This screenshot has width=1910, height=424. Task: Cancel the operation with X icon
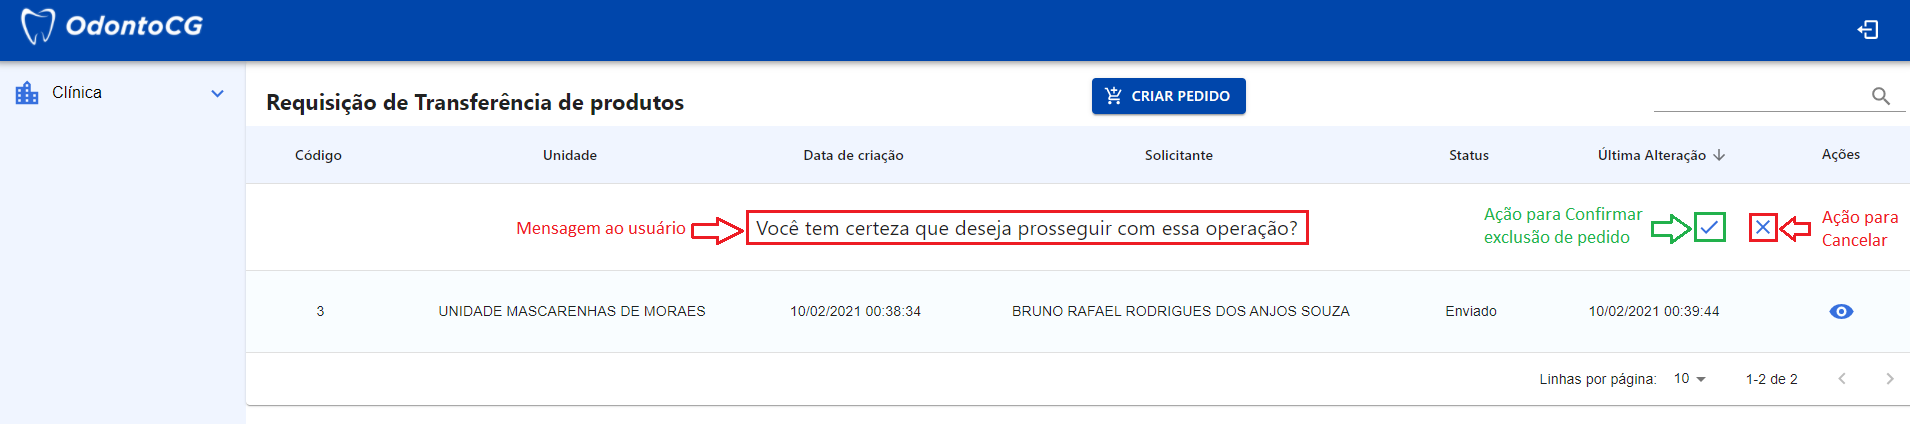(x=1763, y=228)
